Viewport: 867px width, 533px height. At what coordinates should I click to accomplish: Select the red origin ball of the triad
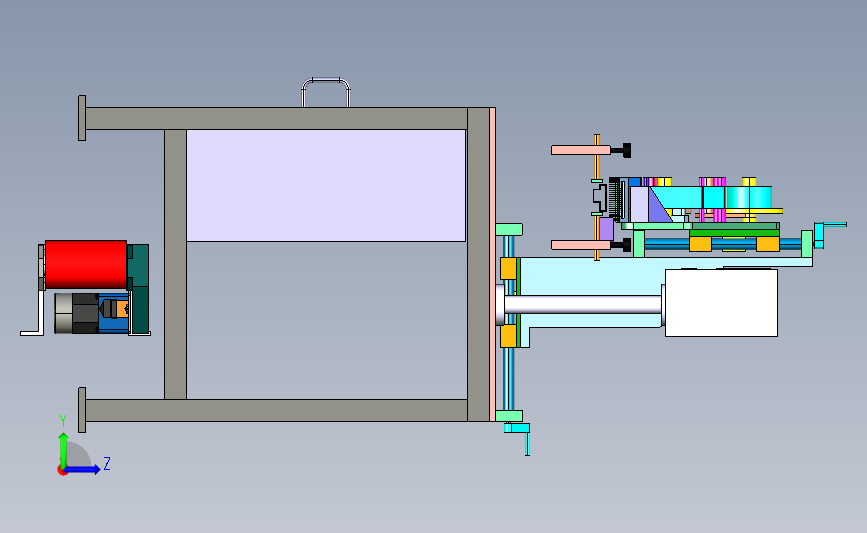(x=62, y=471)
